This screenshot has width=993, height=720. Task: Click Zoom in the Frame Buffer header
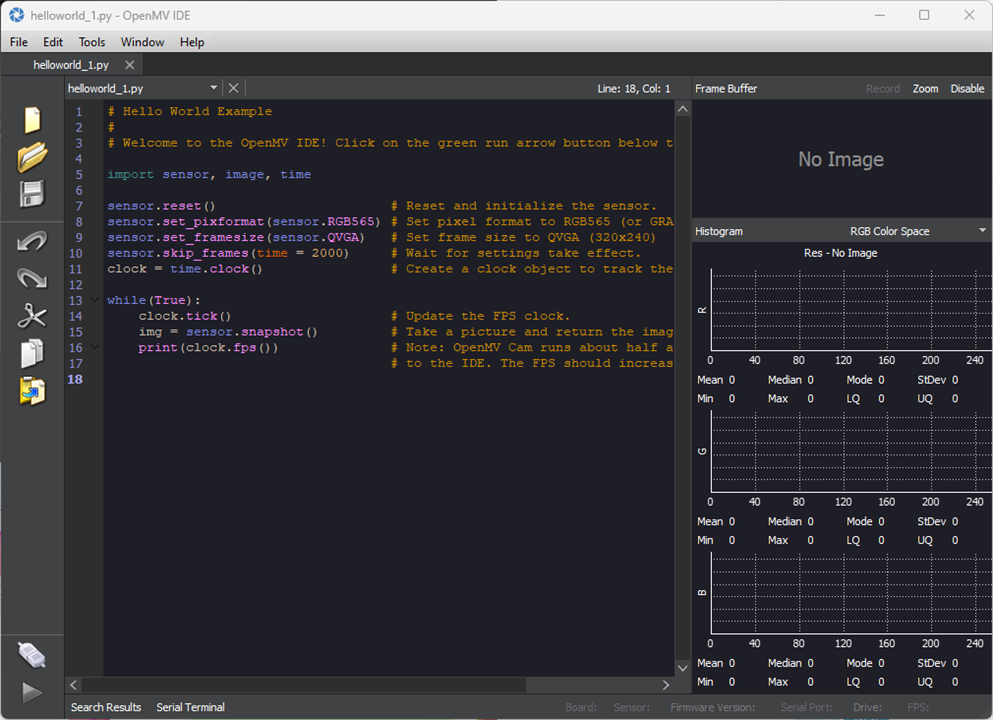tap(925, 89)
